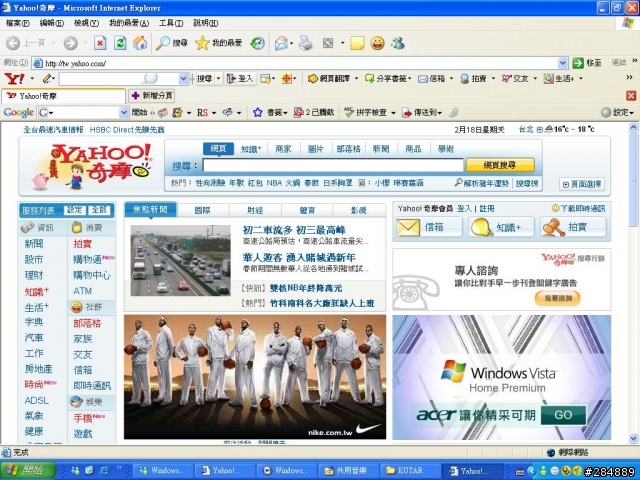640x480 pixels.
Task: Expand the Yahoo toolbar overflow chevron
Action: click(x=629, y=77)
